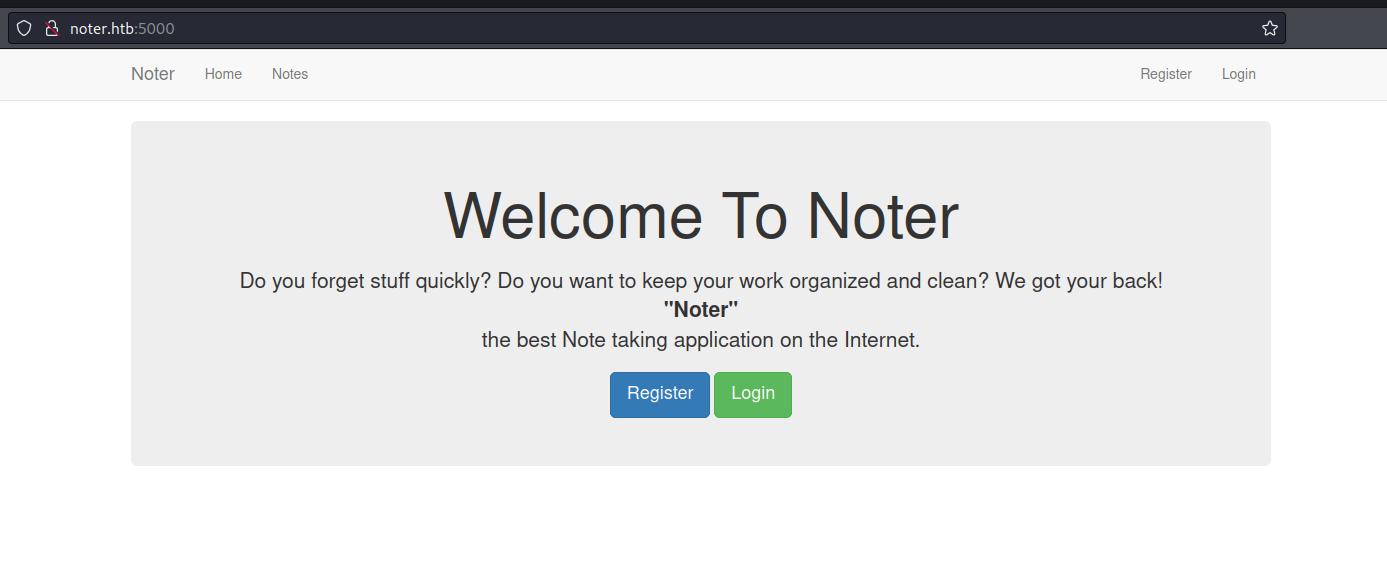Open the Noter brand link in navbar
The height and width of the screenshot is (567, 1387).
click(x=153, y=74)
